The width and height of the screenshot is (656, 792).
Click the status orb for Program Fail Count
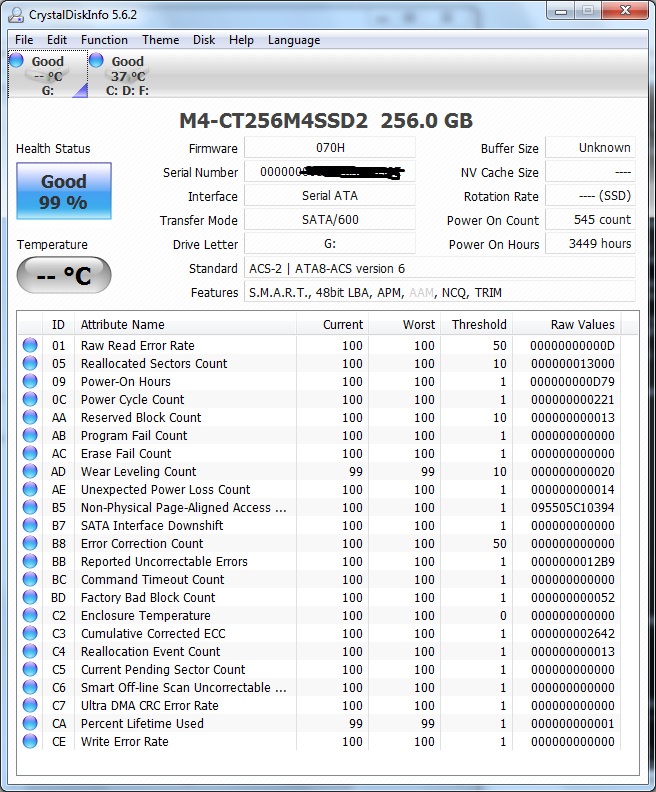coord(30,435)
